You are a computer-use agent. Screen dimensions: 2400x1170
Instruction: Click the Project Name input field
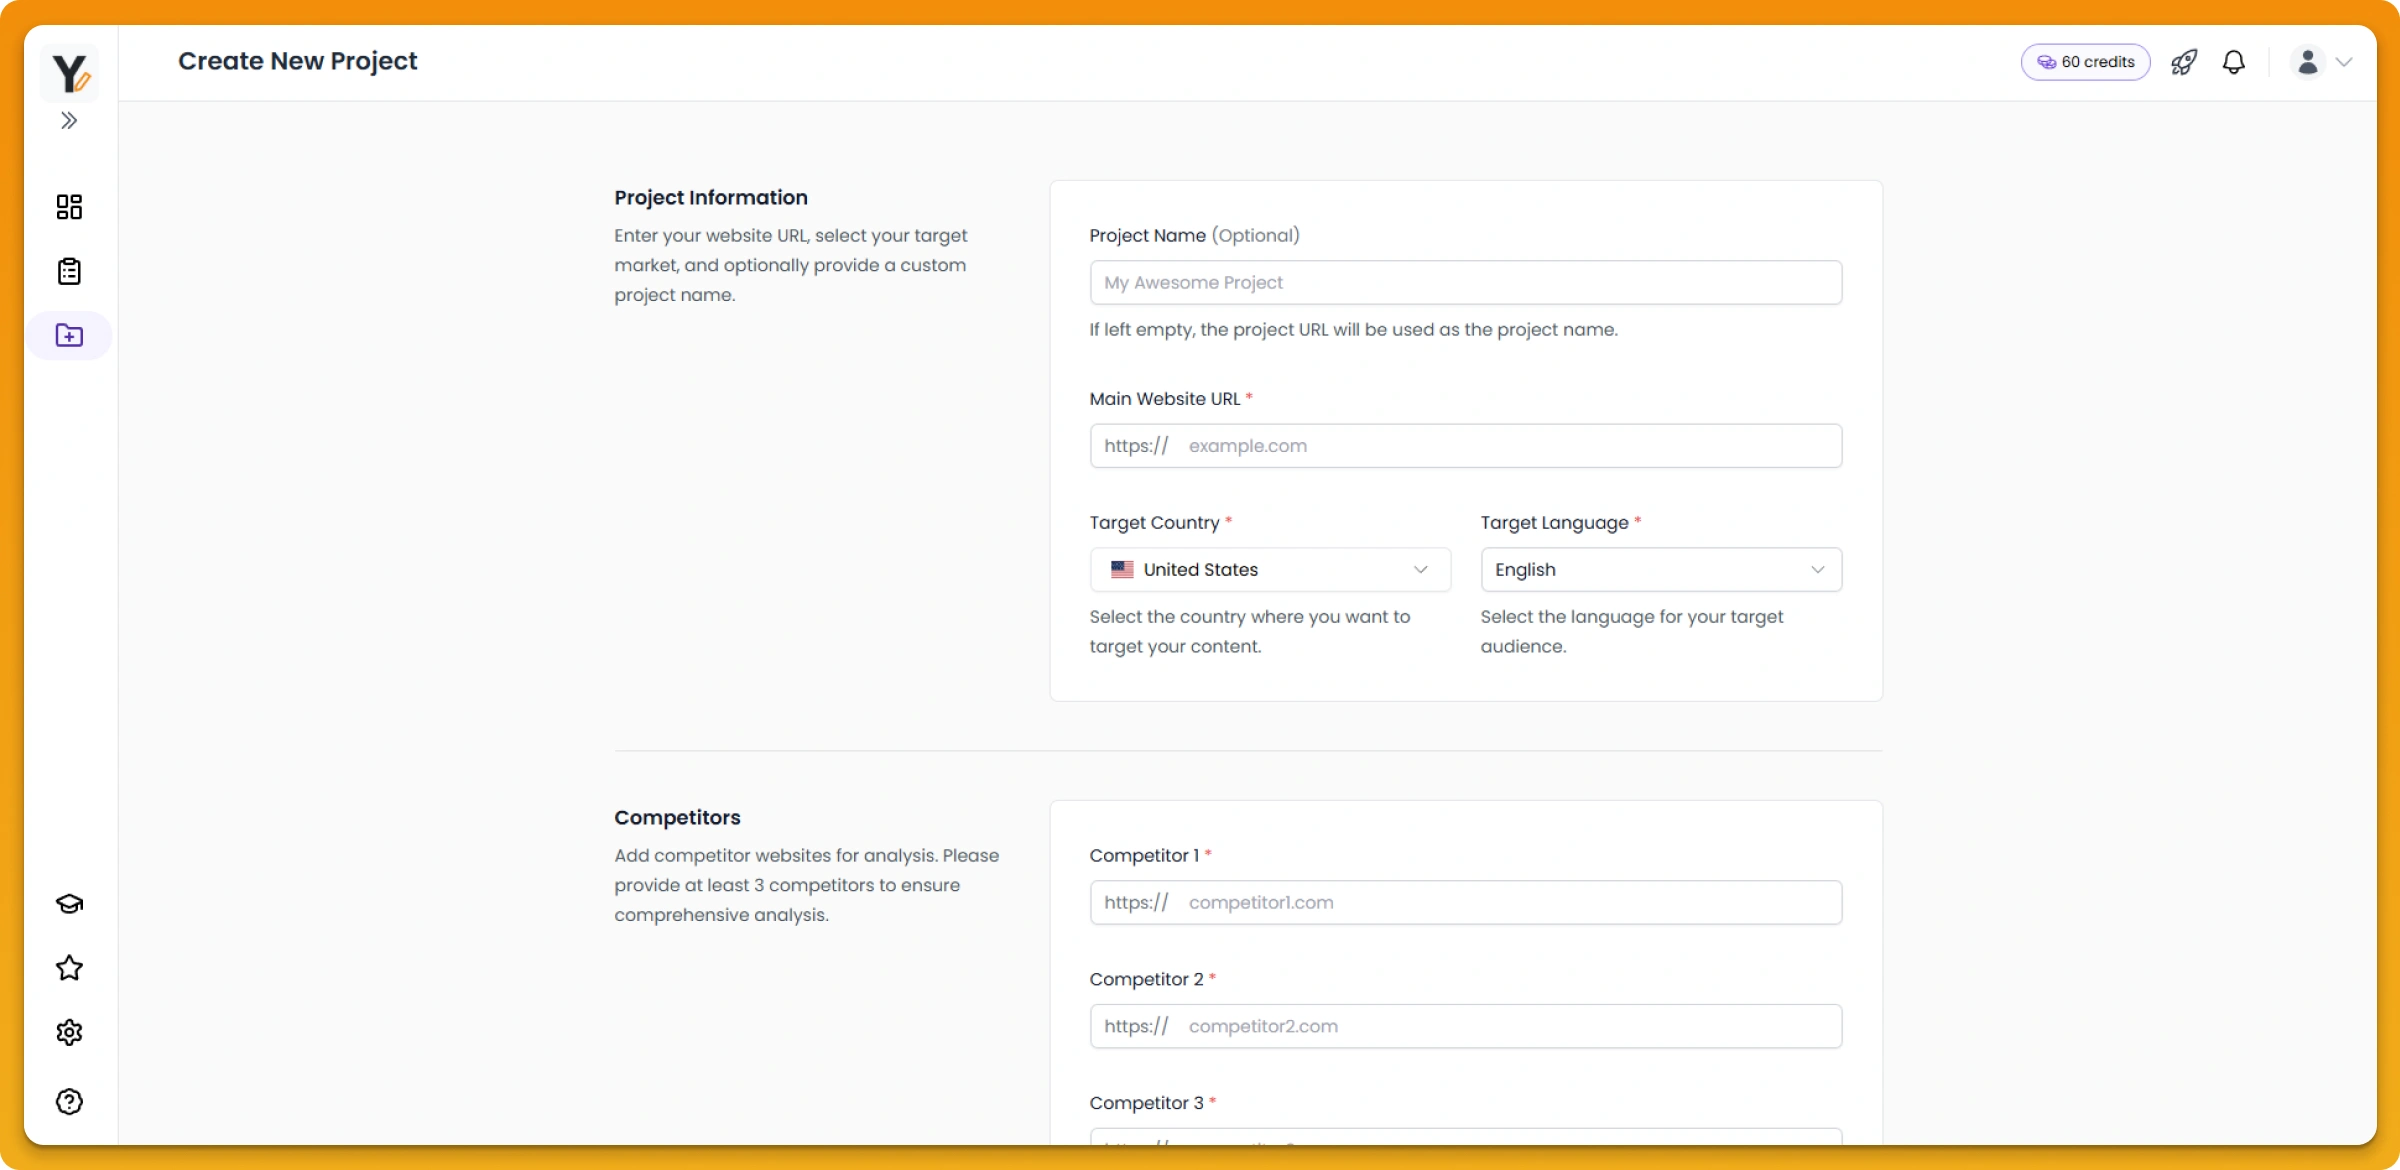point(1465,283)
